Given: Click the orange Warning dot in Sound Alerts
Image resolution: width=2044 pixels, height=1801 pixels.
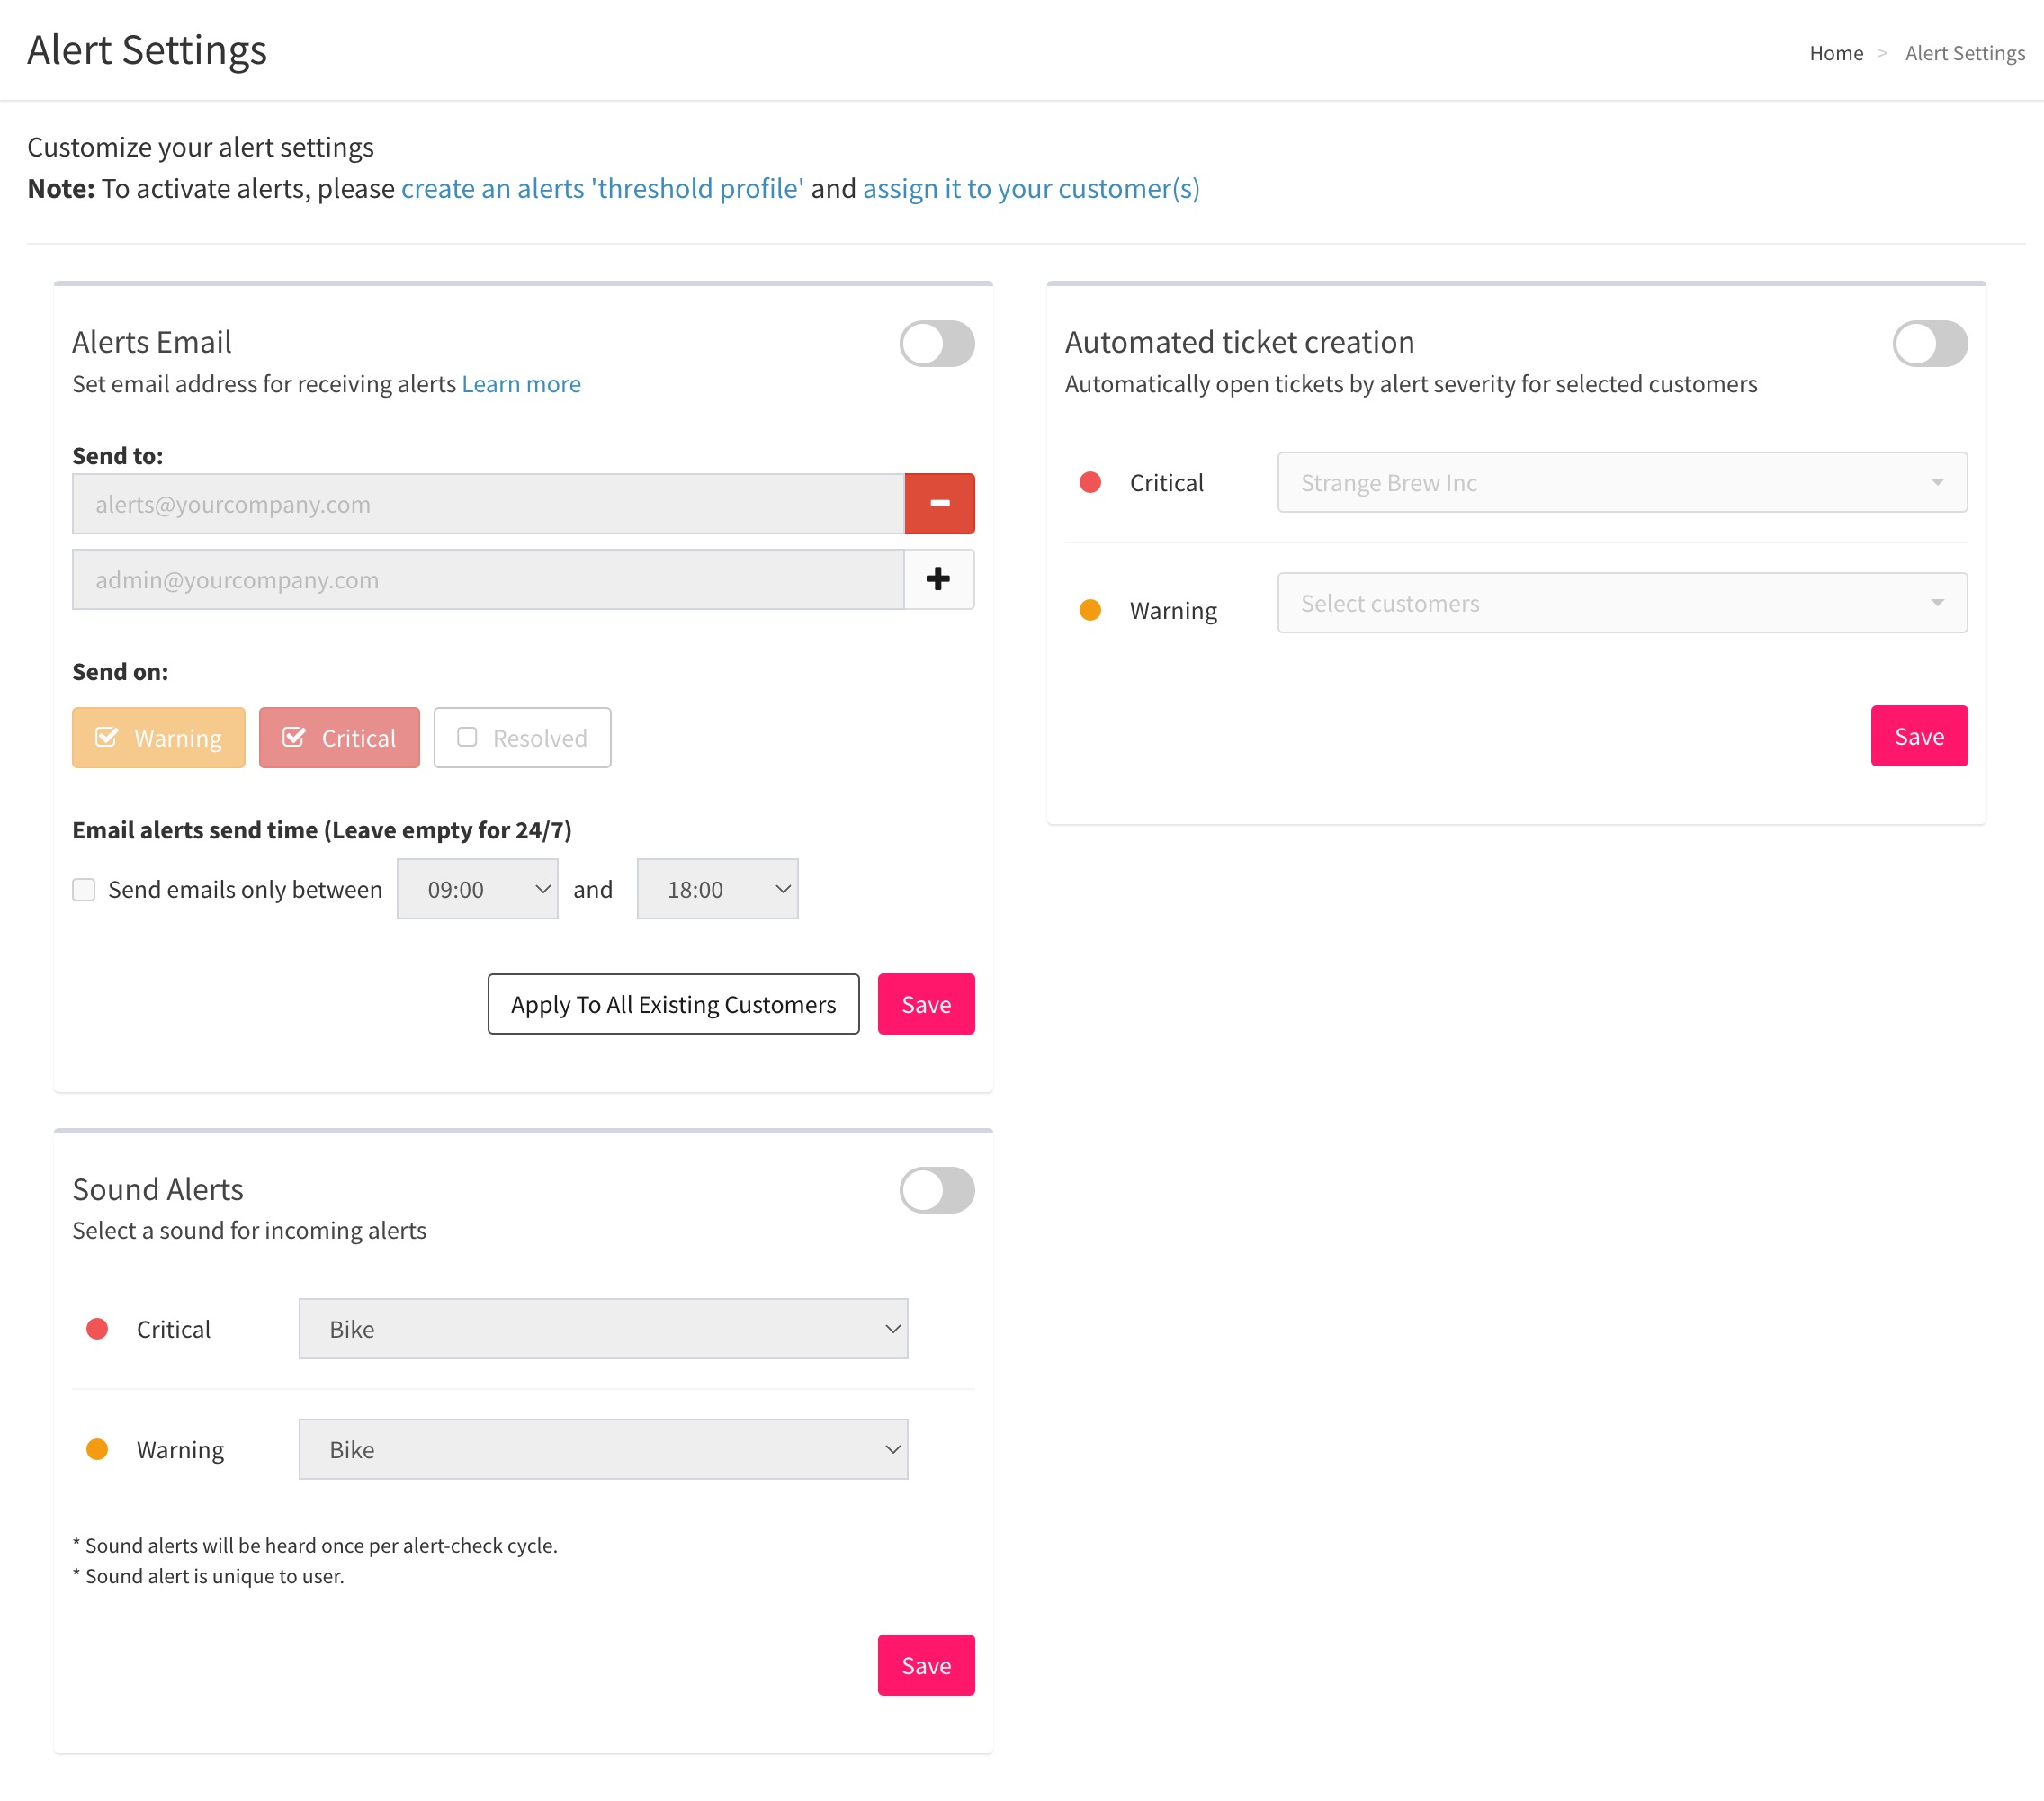Looking at the screenshot, I should pos(97,1450).
